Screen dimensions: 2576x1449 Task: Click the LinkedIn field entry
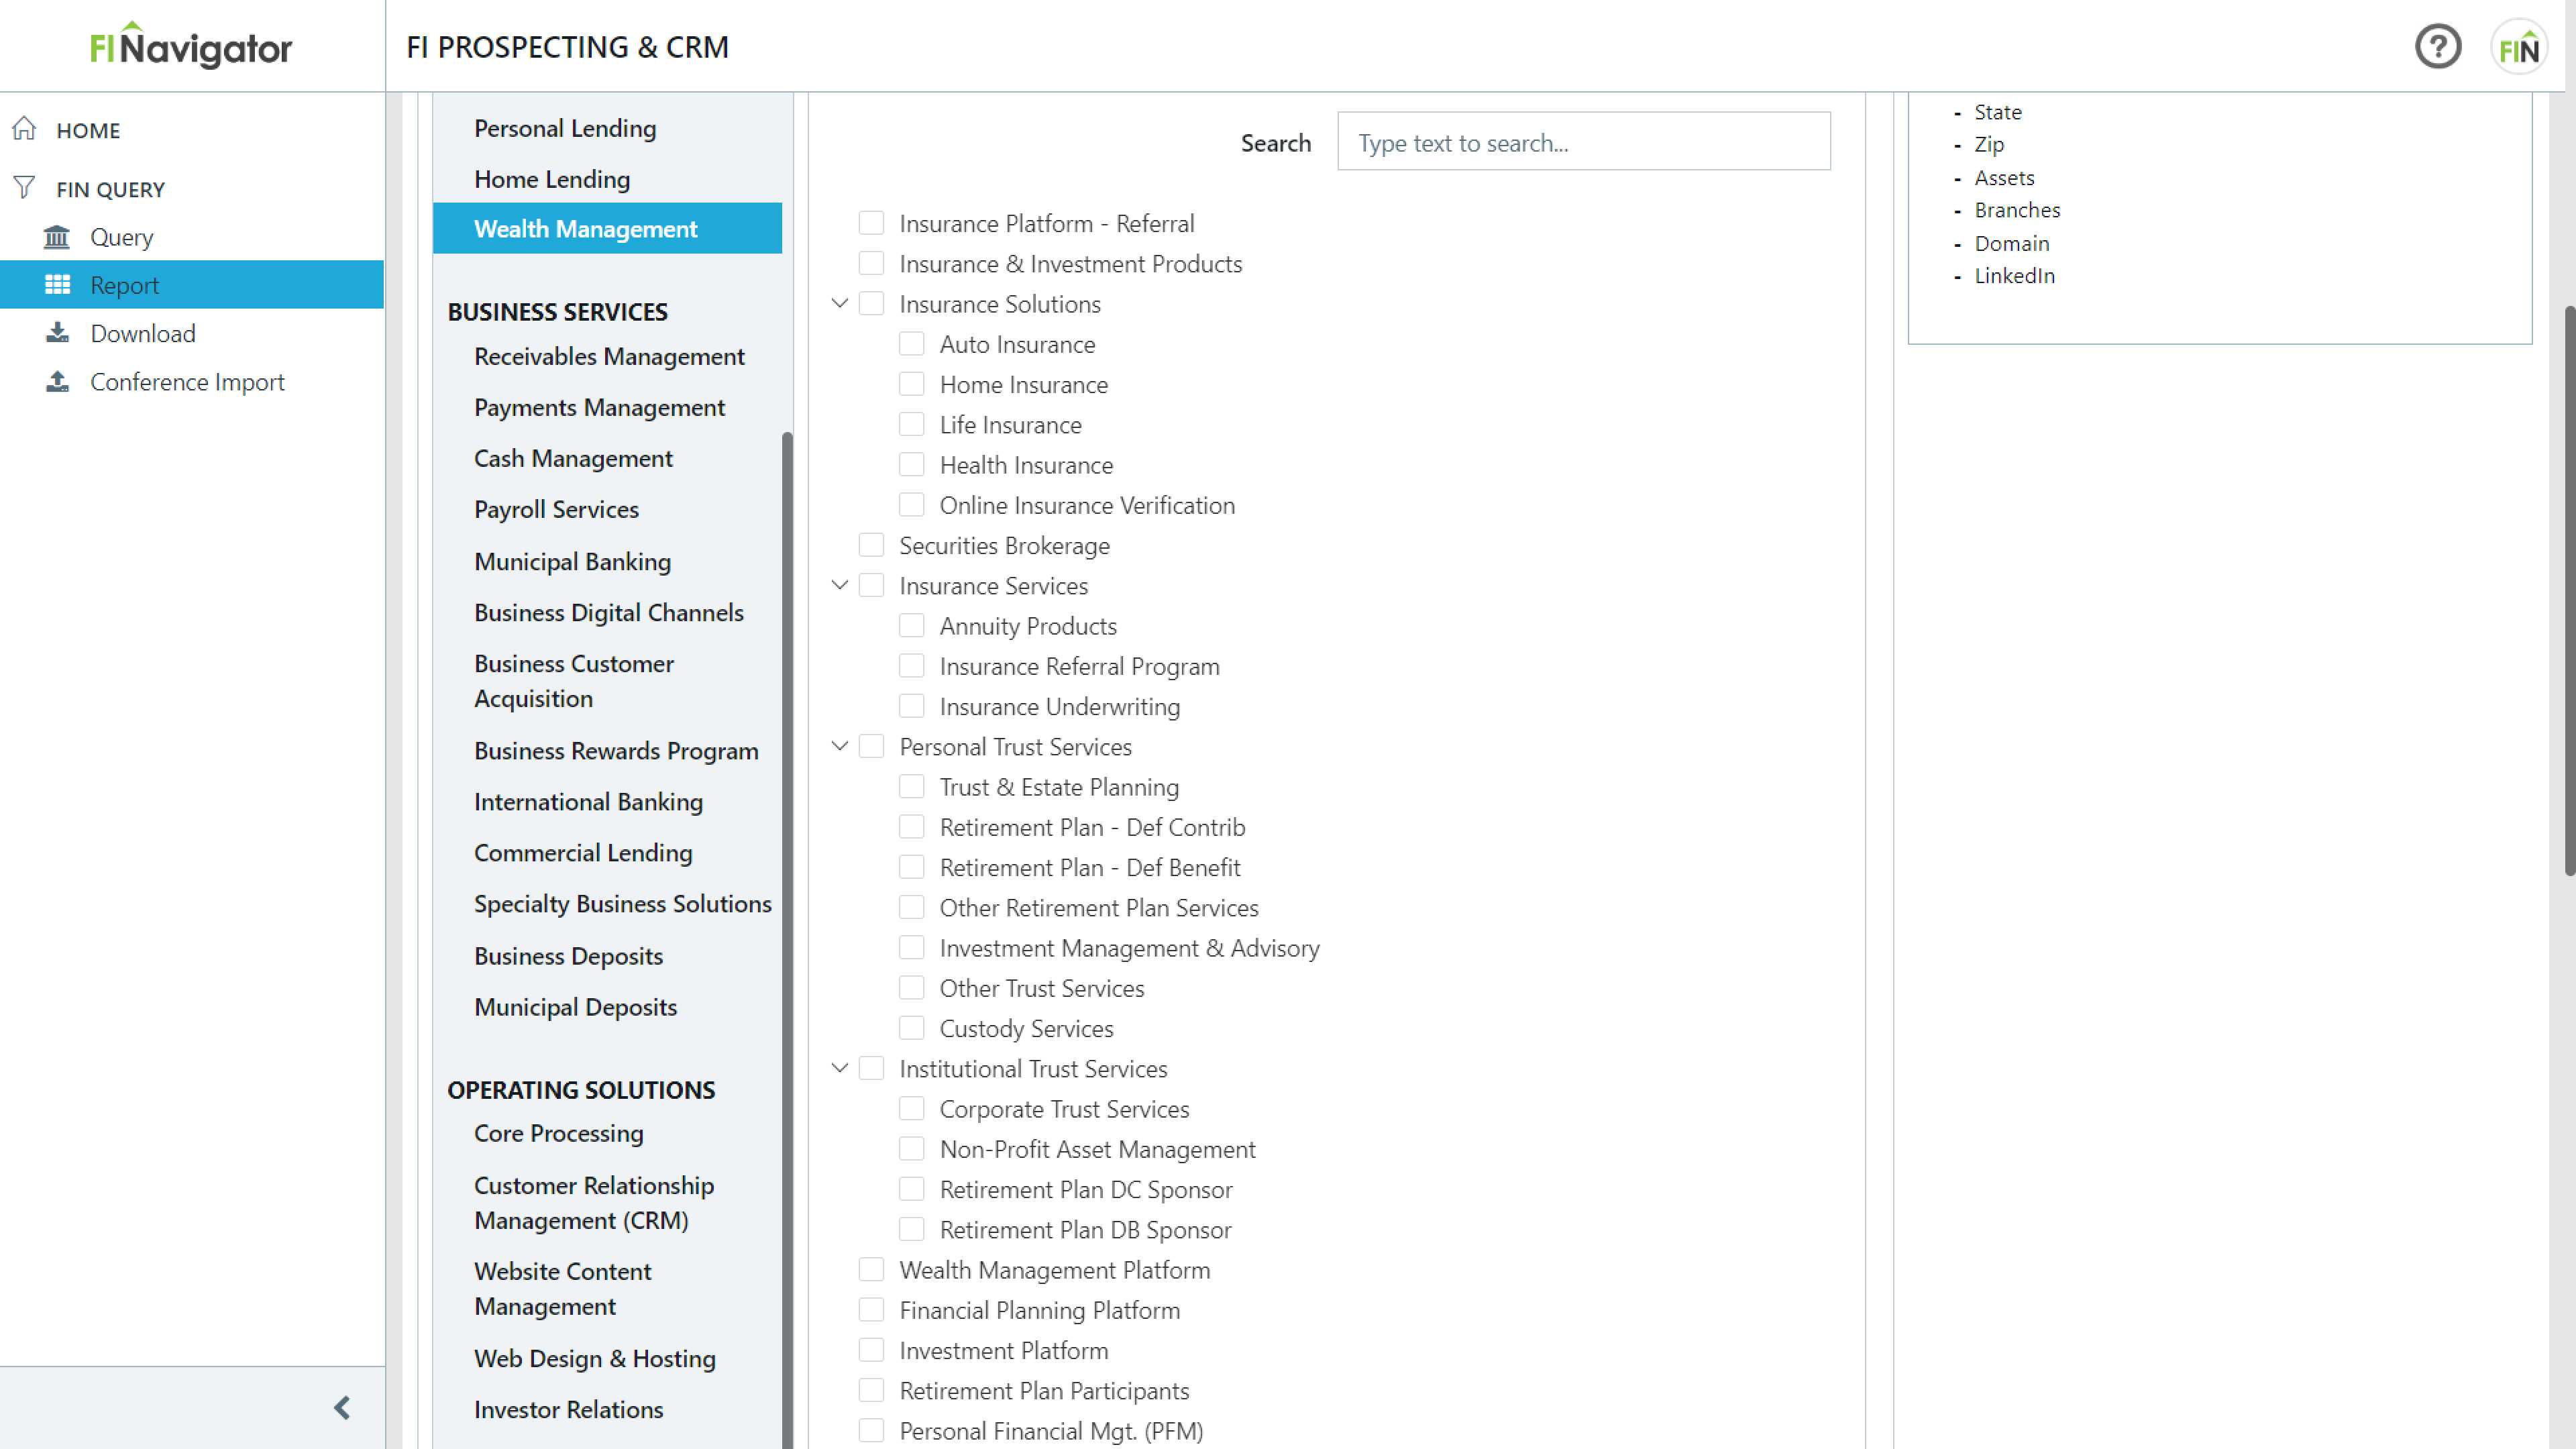[x=2014, y=275]
